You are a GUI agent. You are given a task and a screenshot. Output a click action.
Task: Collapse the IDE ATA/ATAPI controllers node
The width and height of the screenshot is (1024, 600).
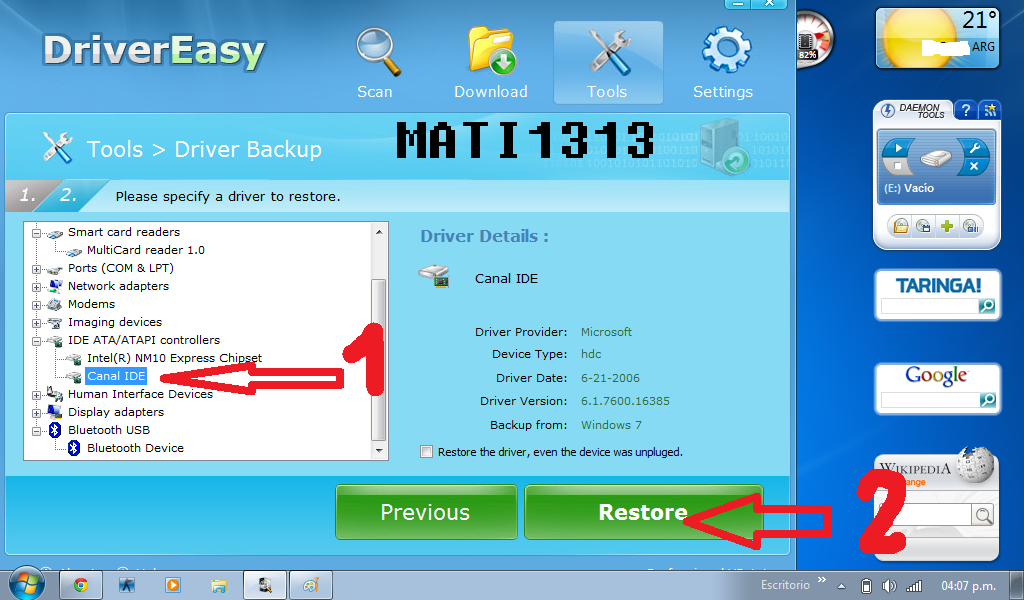[37, 341]
